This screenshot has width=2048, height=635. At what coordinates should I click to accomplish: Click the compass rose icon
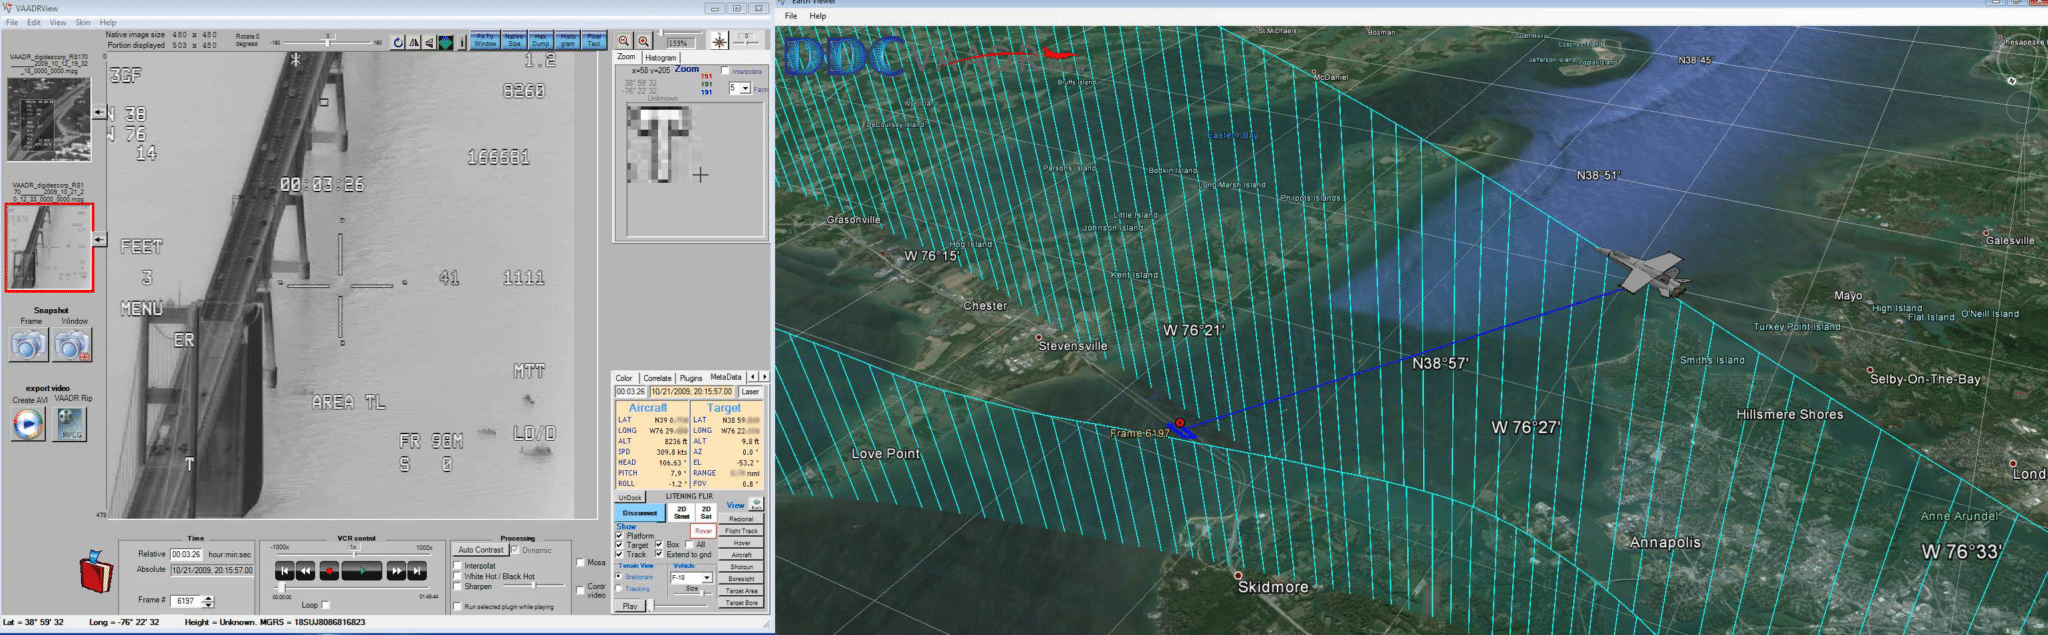[x=719, y=41]
